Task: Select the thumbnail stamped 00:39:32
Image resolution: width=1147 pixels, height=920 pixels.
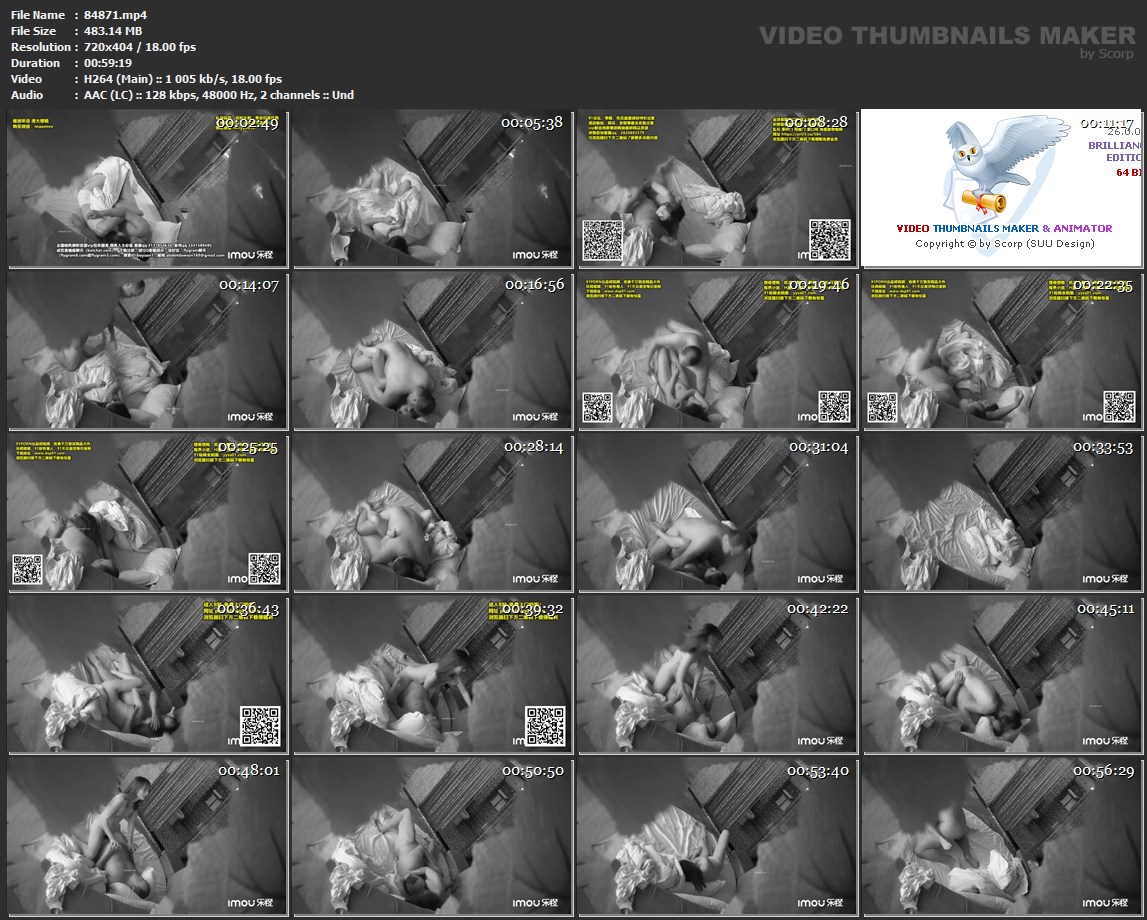Action: point(432,674)
